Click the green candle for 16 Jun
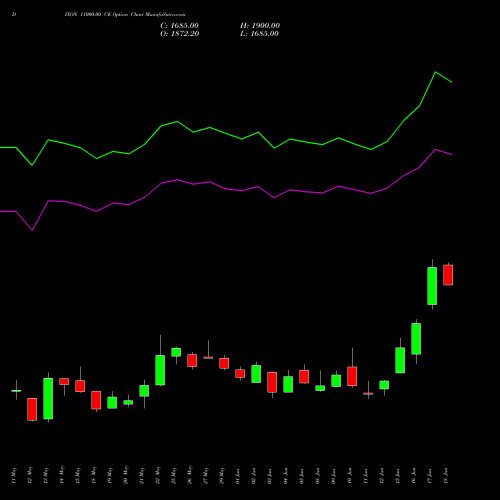Screen dimensions: 500x500 pyautogui.click(x=416, y=339)
